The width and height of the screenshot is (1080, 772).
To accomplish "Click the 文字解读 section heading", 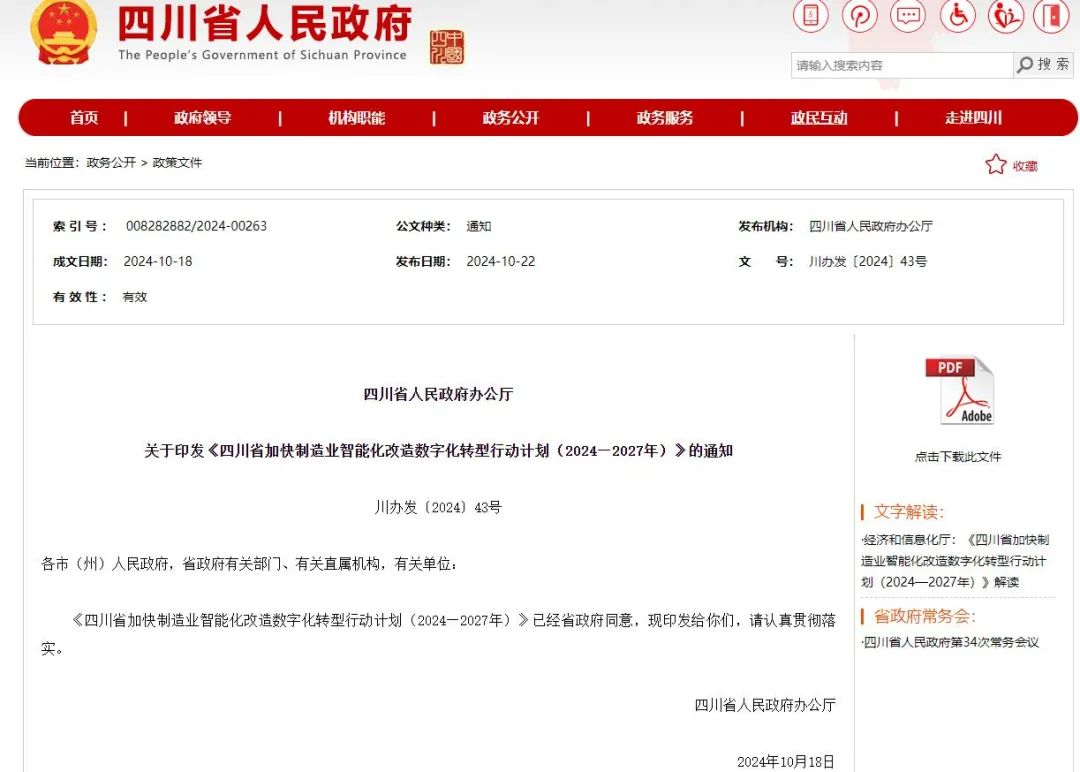I will 908,512.
